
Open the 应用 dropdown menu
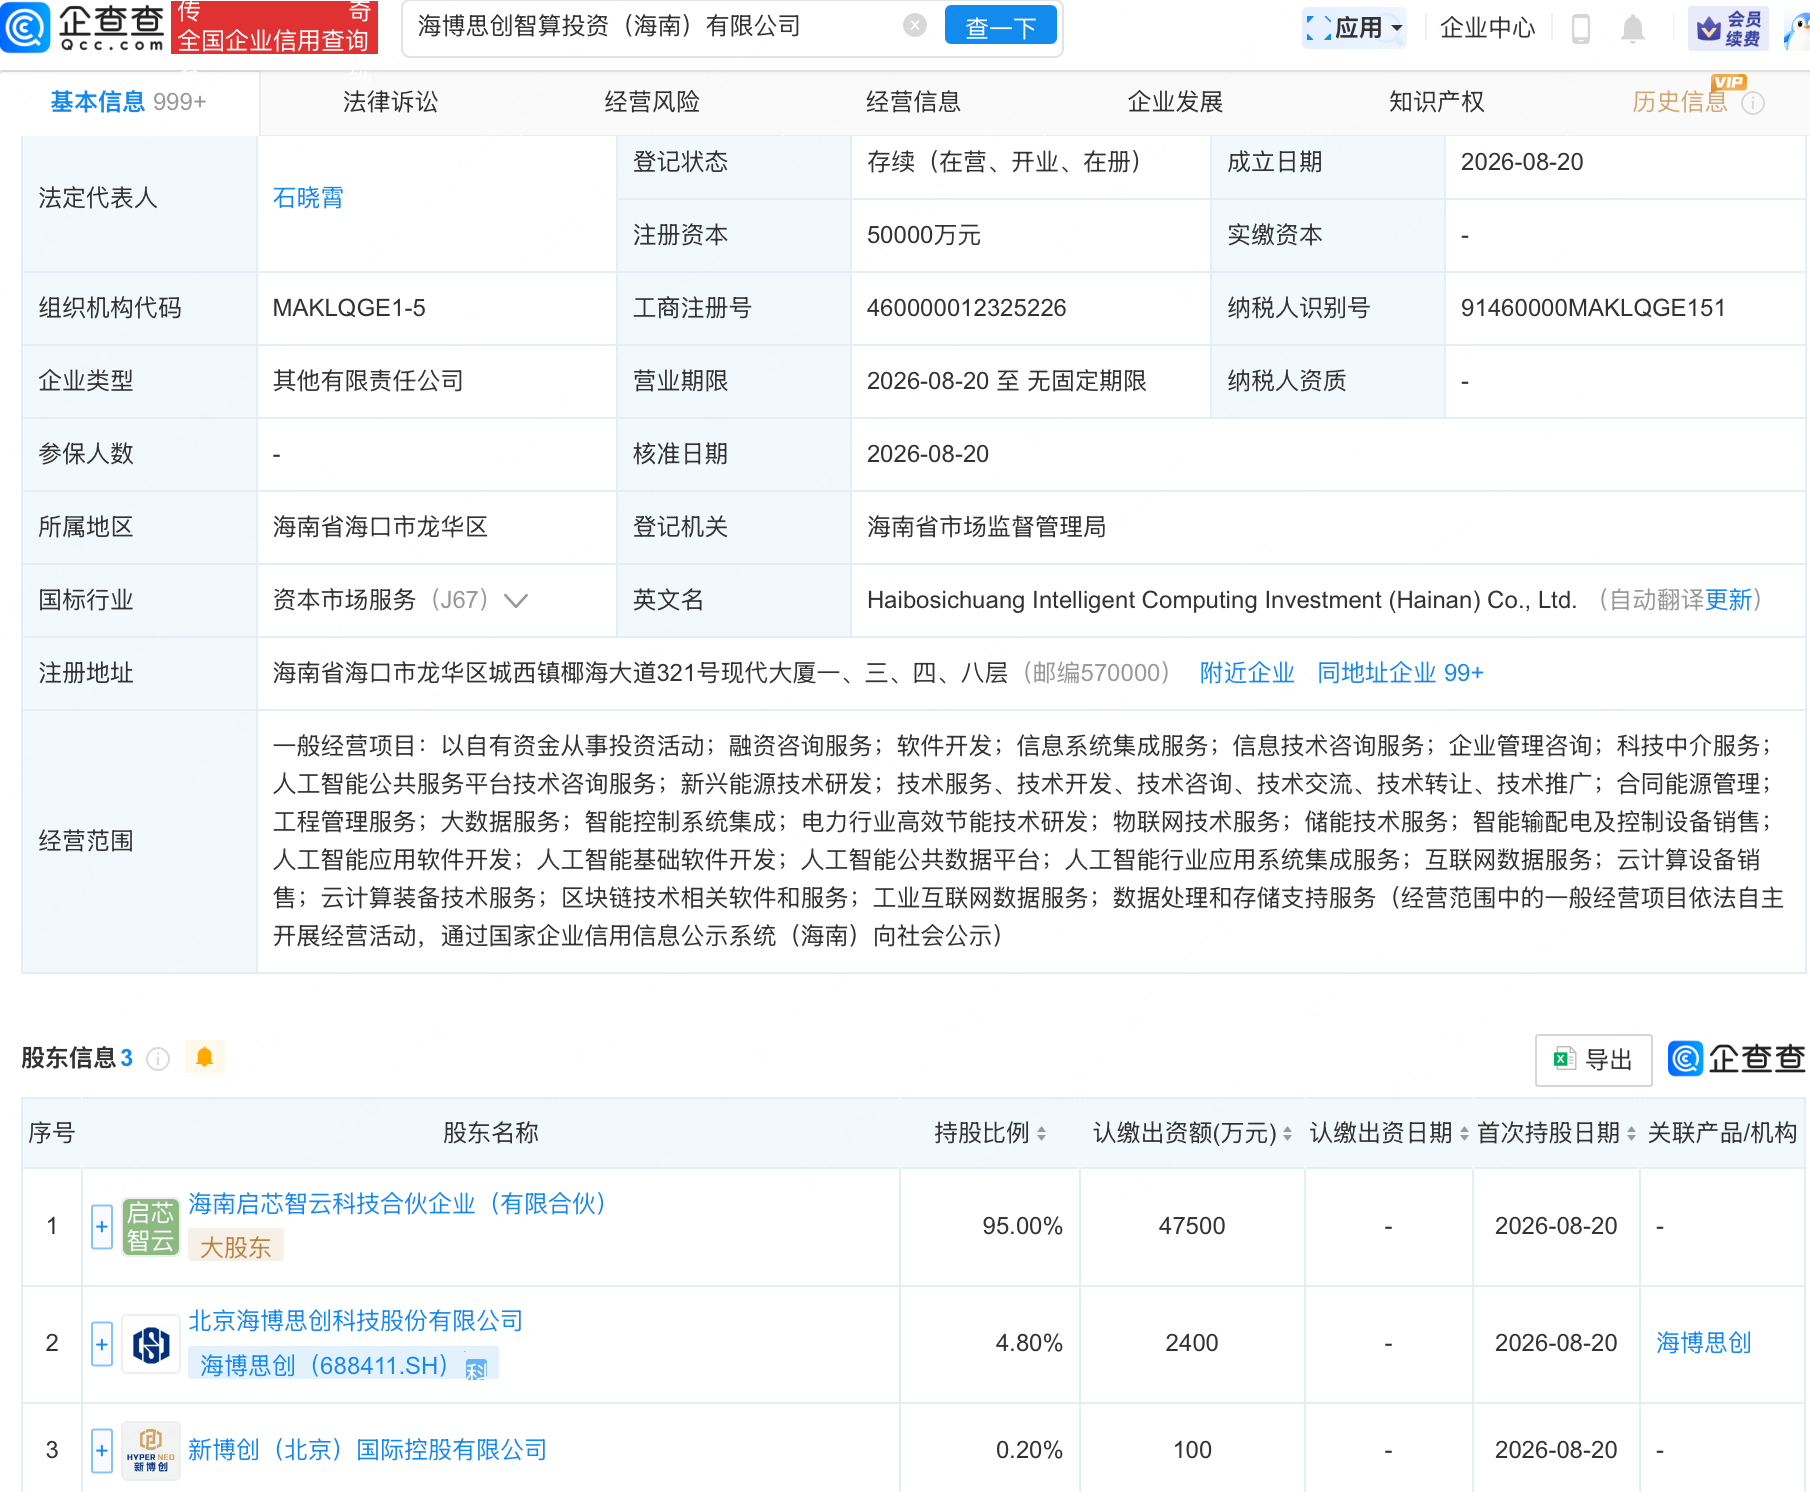pyautogui.click(x=1355, y=28)
